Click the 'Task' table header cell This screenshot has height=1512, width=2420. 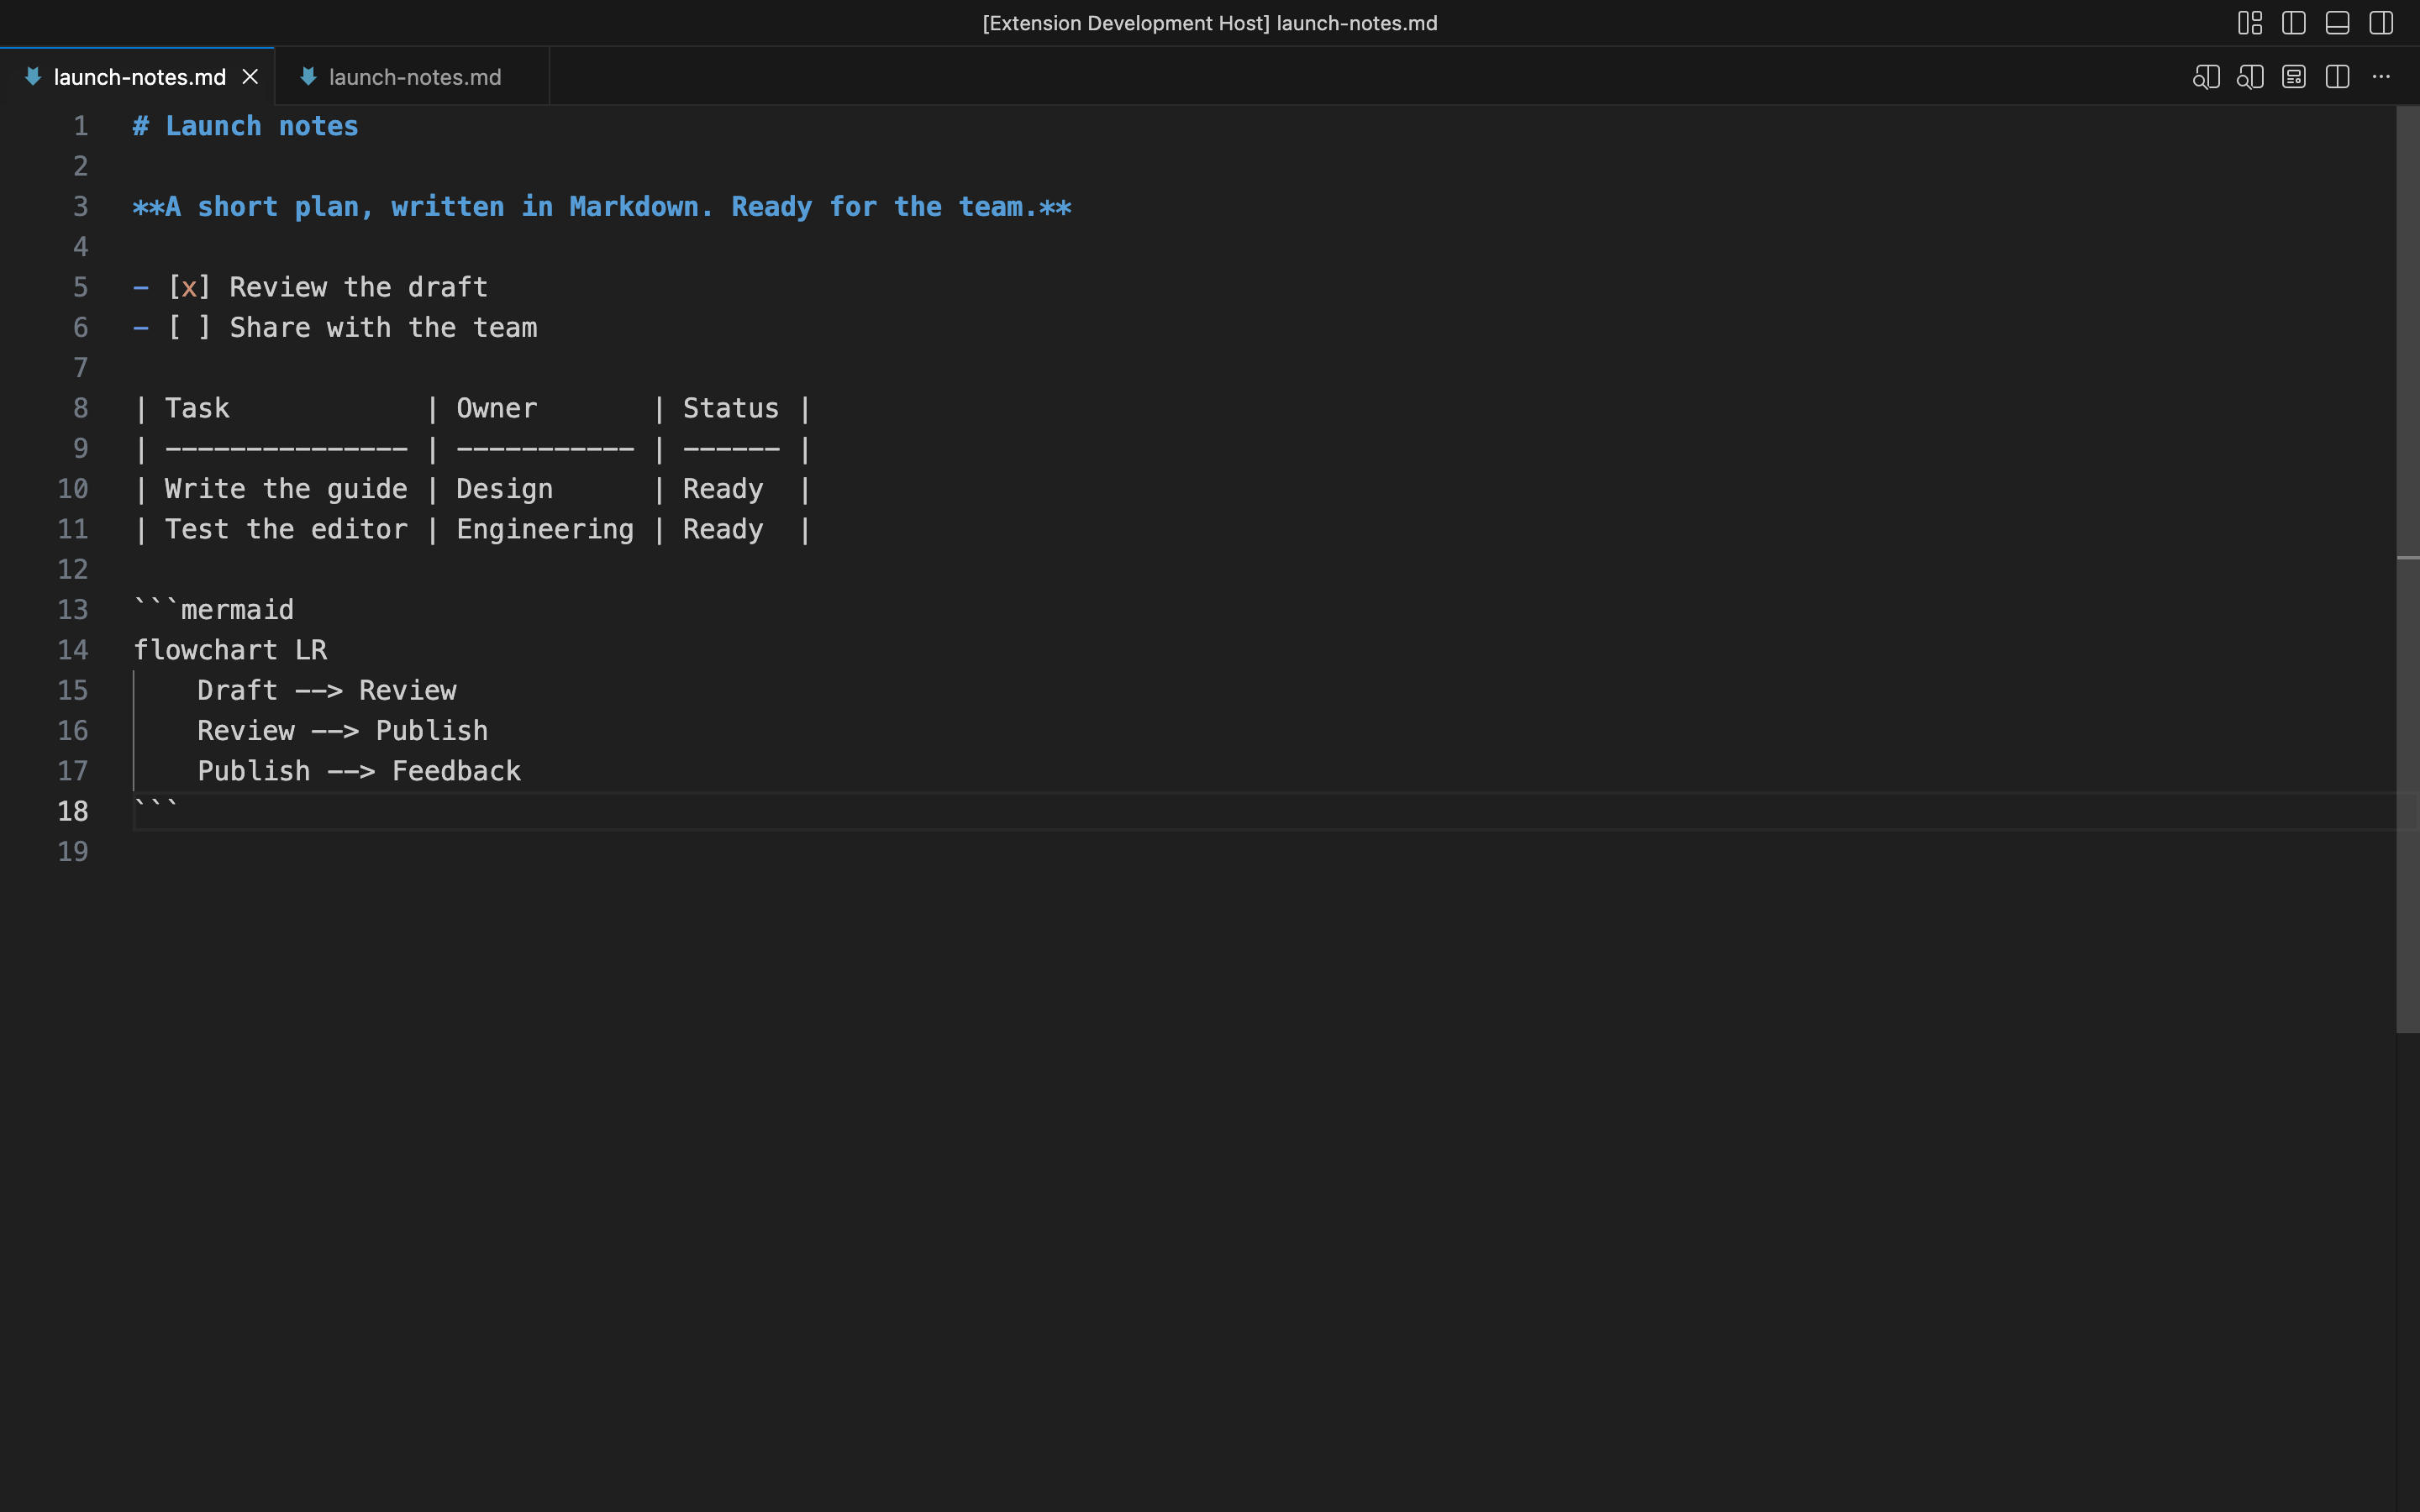tap(197, 408)
